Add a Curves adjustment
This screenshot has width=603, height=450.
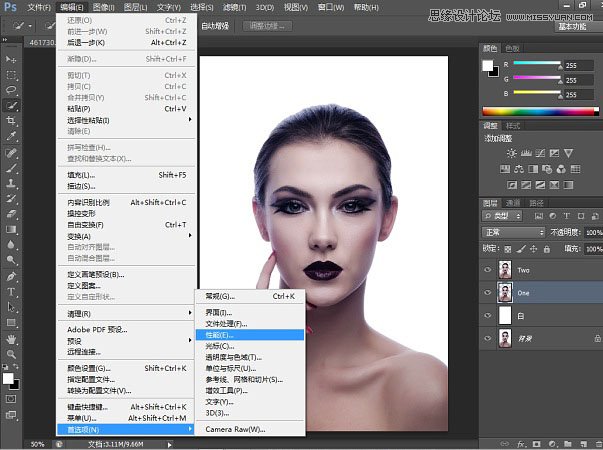[540, 153]
